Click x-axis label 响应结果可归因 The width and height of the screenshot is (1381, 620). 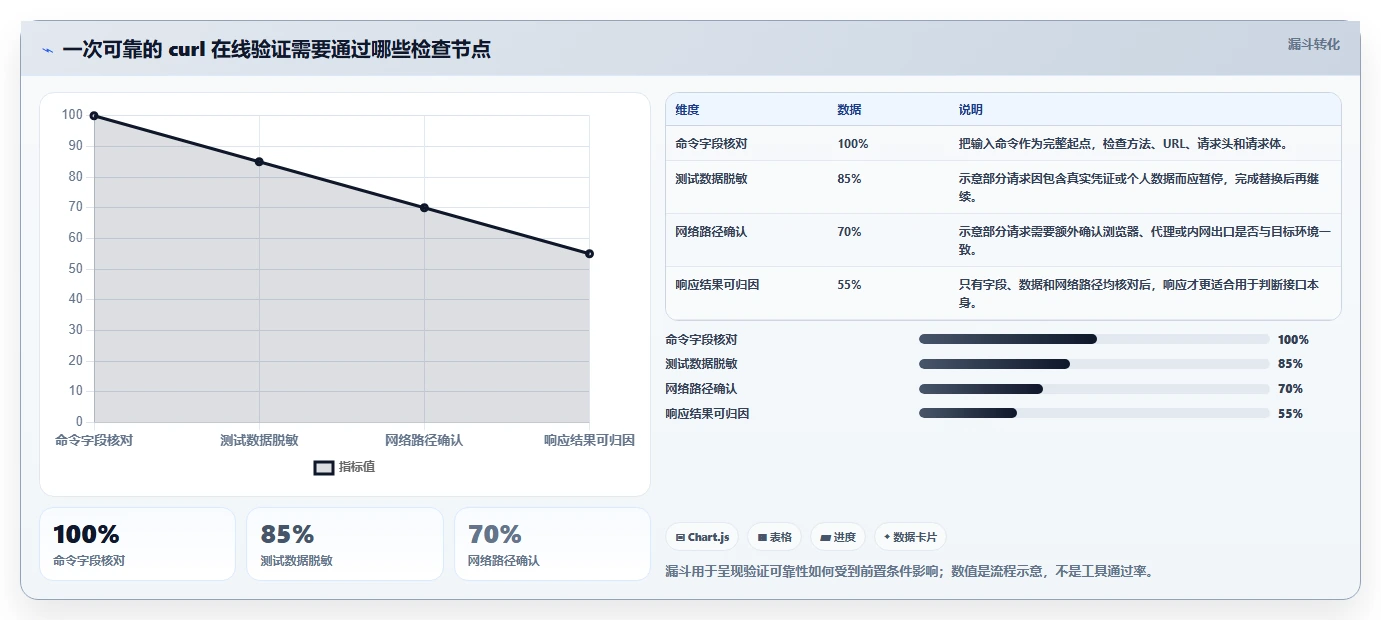tap(589, 440)
